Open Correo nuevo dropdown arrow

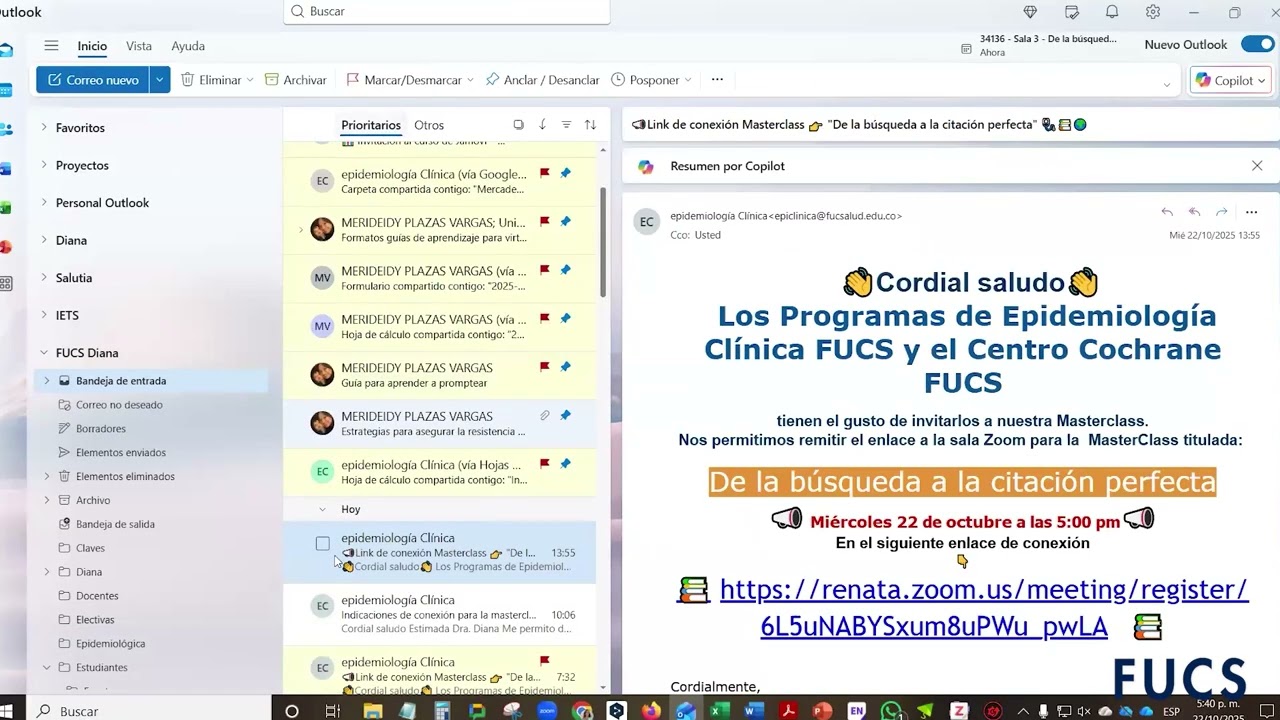pyautogui.click(x=160, y=80)
